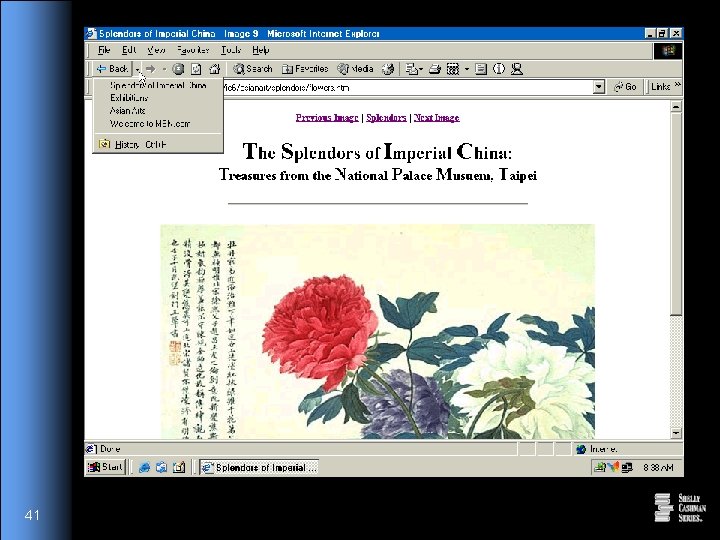Click the circled i toolbar icon
This screenshot has width=720, height=540.
pyautogui.click(x=499, y=69)
